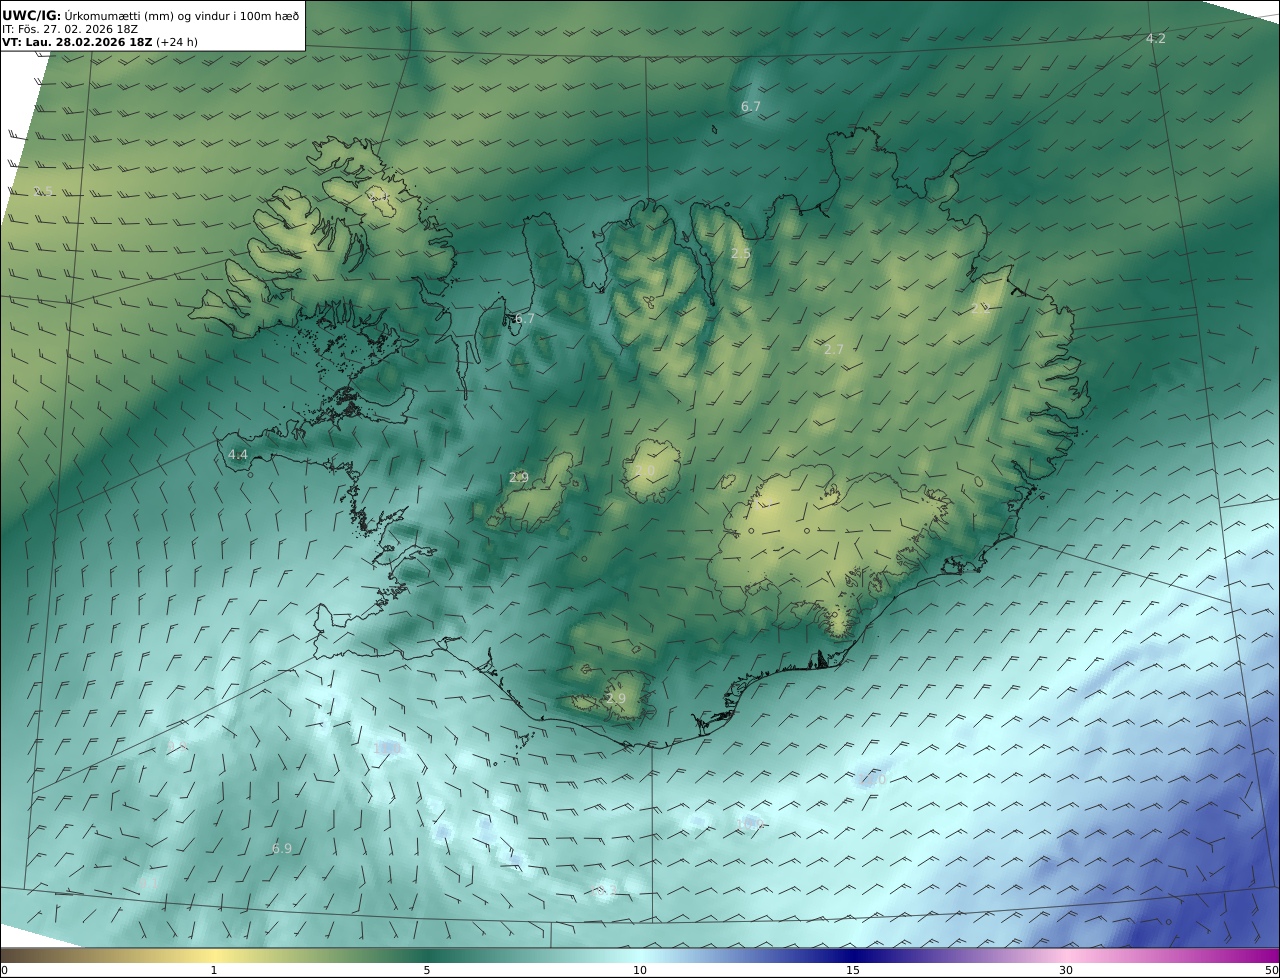The width and height of the screenshot is (1280, 978).
Task: Click the '10' tick on the color scale
Action: pos(640,970)
